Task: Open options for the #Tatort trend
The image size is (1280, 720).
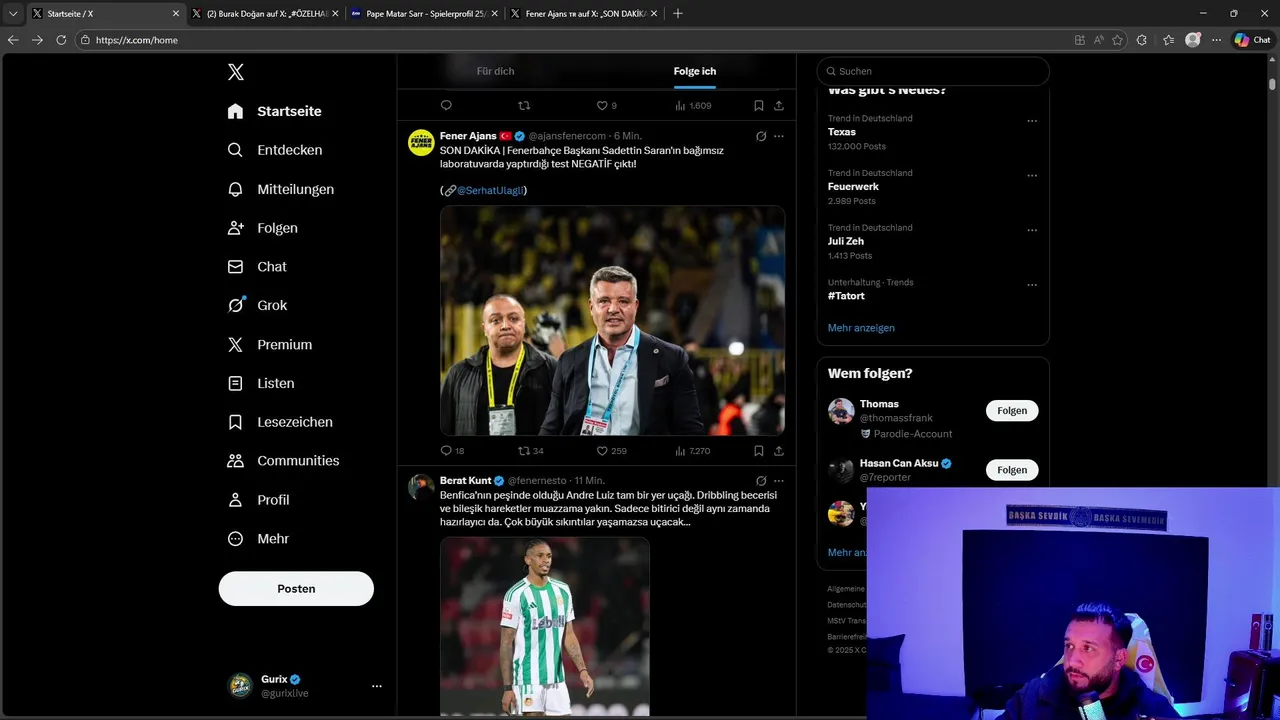Action: pos(1032,285)
